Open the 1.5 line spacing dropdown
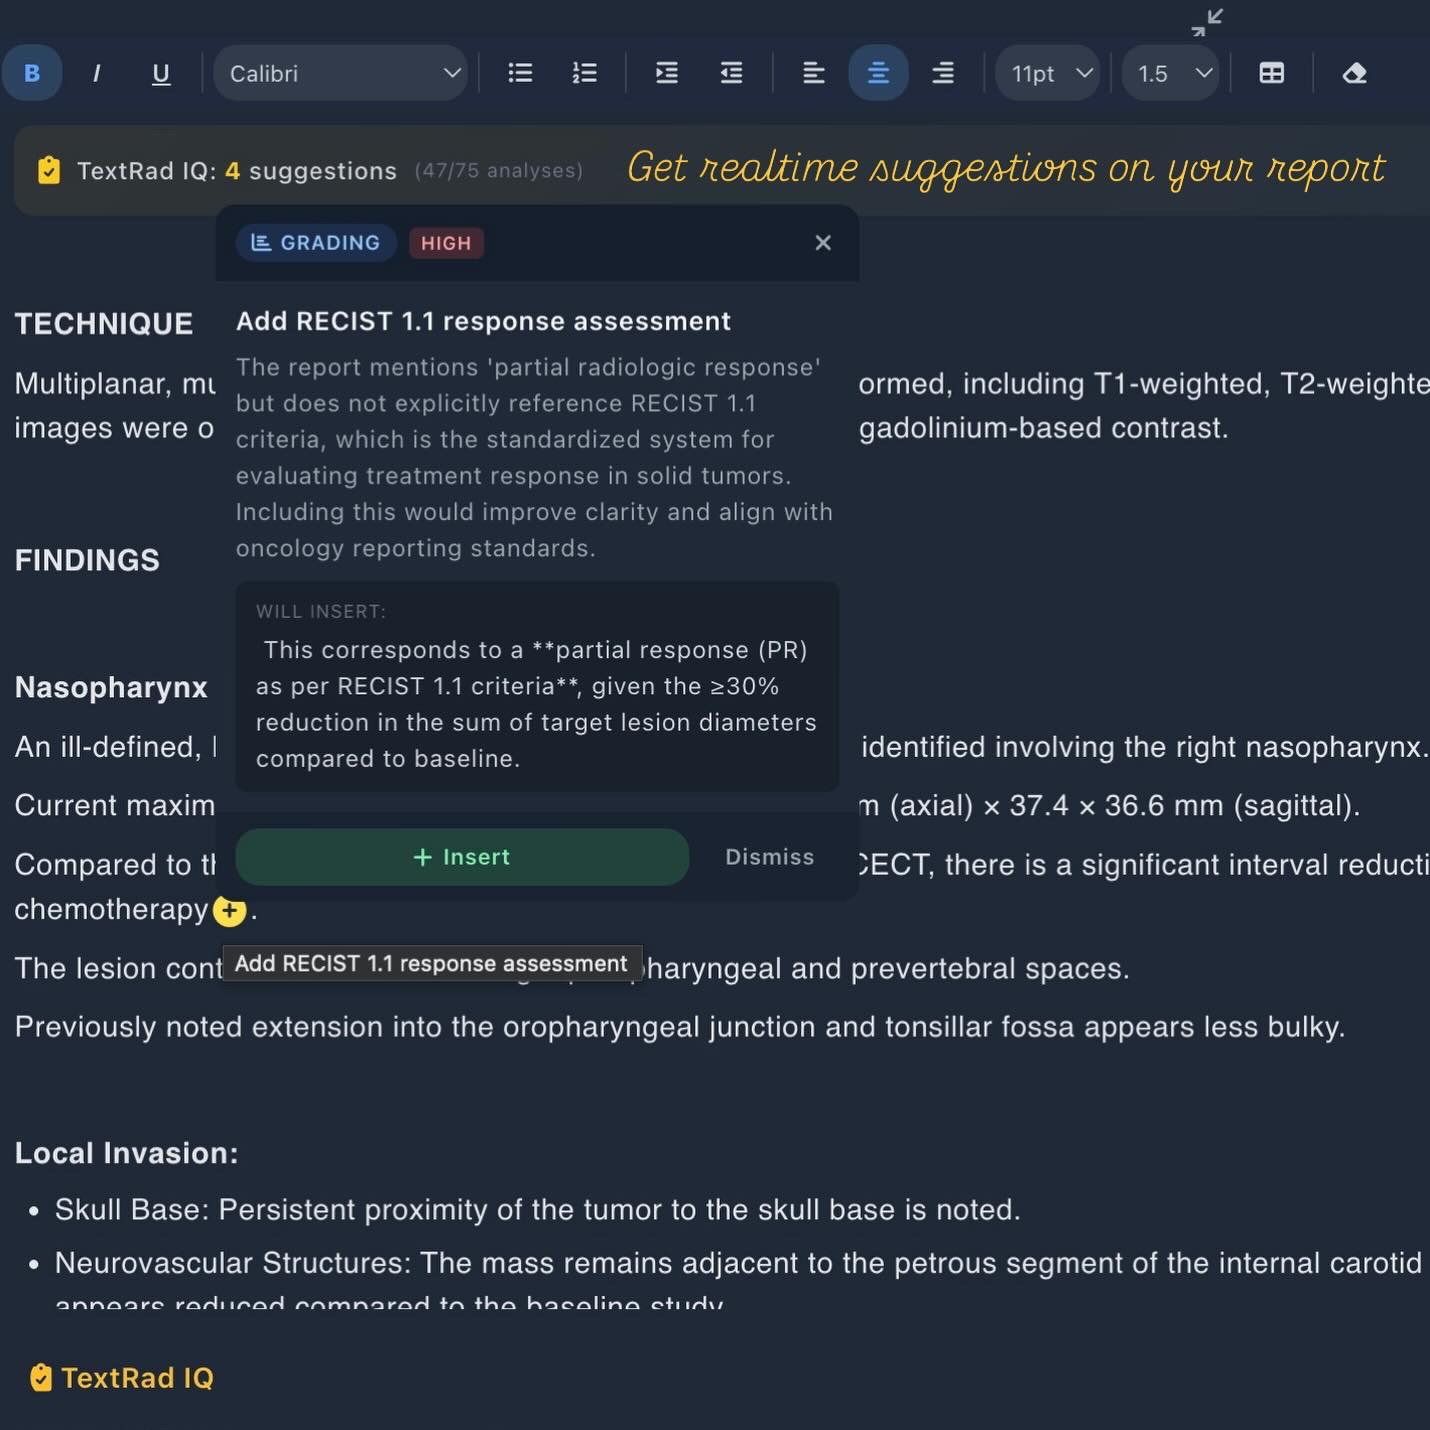The height and width of the screenshot is (1430, 1430). (1169, 72)
